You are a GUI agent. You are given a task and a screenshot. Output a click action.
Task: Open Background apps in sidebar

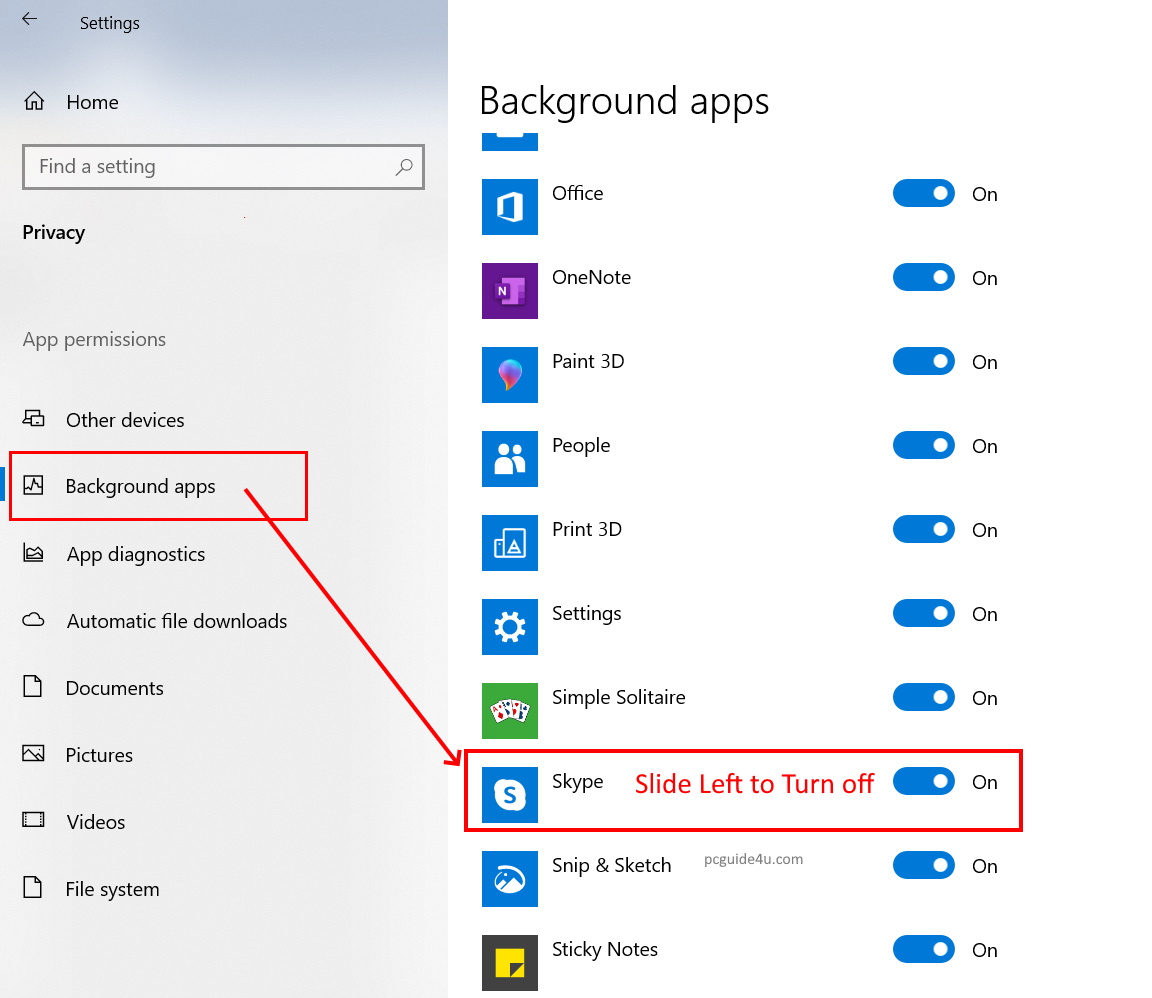(140, 487)
